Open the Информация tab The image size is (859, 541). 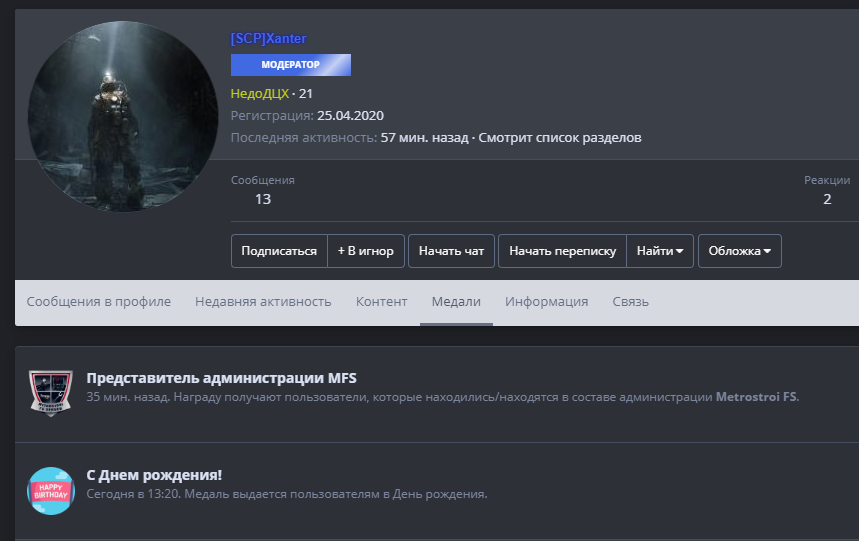click(547, 302)
